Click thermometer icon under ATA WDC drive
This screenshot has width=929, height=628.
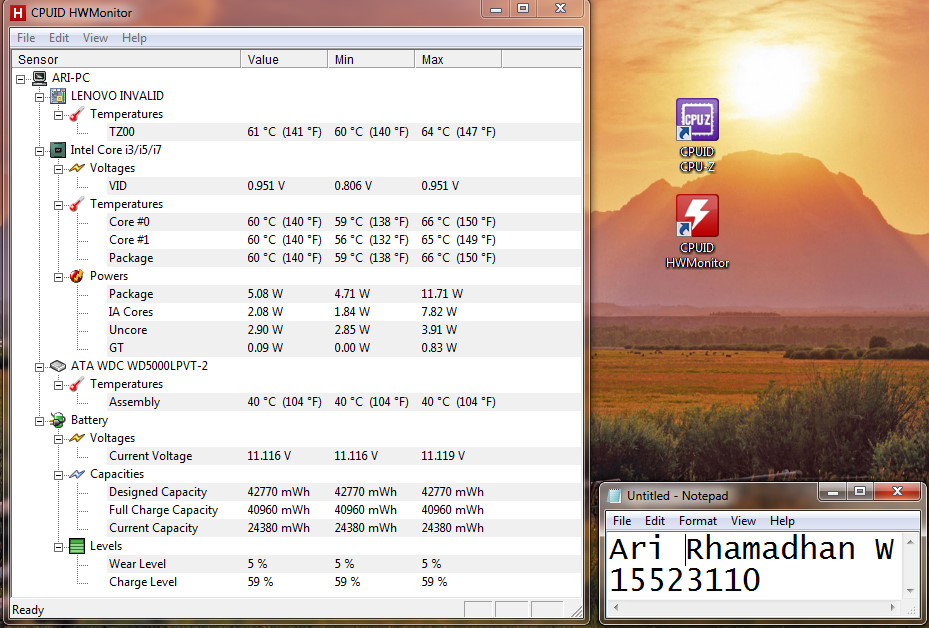point(76,384)
